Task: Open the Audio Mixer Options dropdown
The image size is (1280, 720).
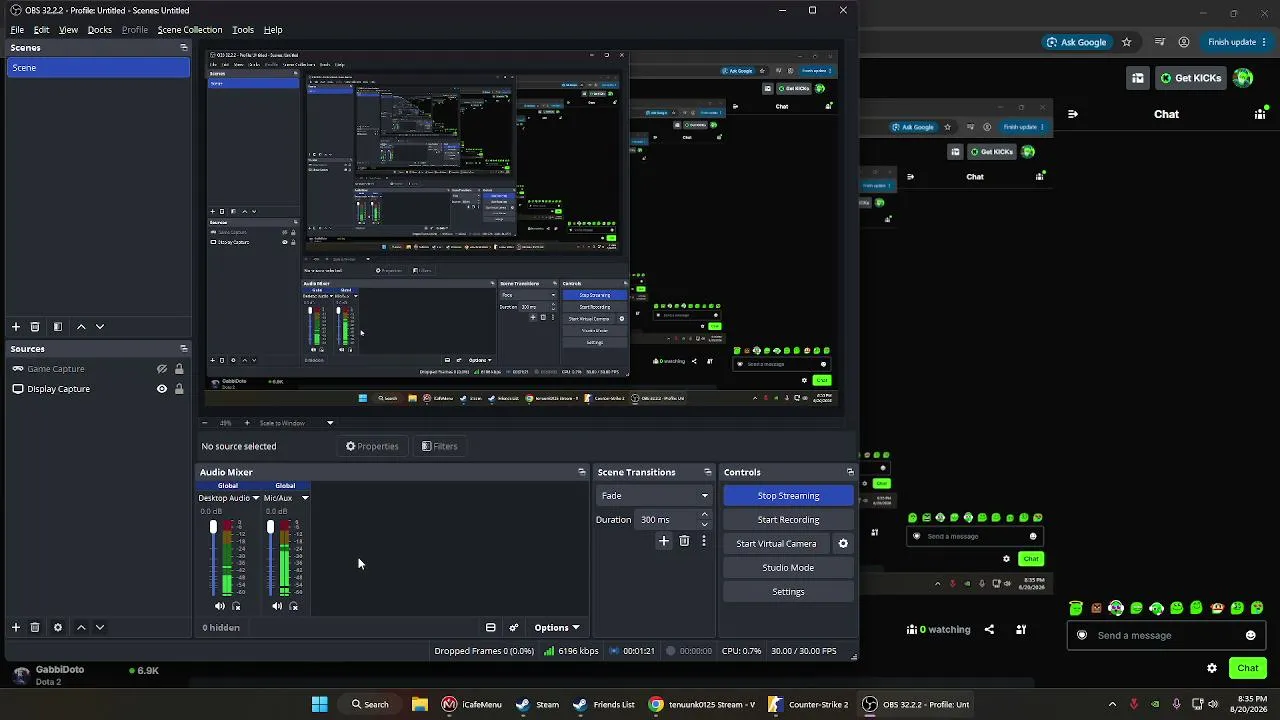Action: click(x=557, y=628)
